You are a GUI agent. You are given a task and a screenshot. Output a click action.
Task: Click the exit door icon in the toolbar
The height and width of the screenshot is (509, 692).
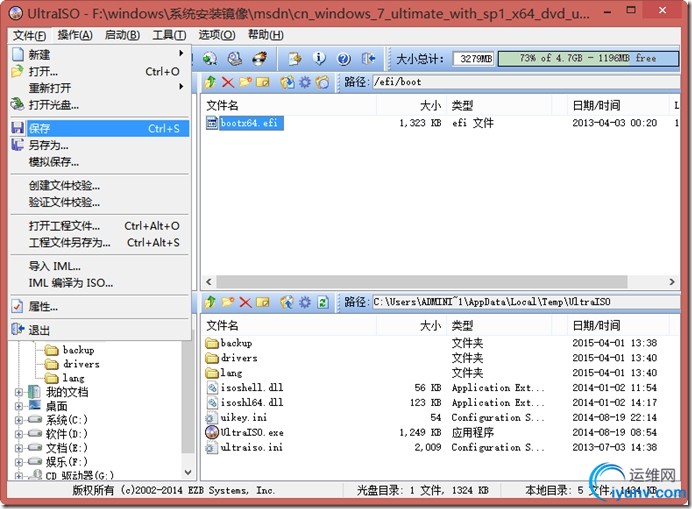[x=368, y=58]
